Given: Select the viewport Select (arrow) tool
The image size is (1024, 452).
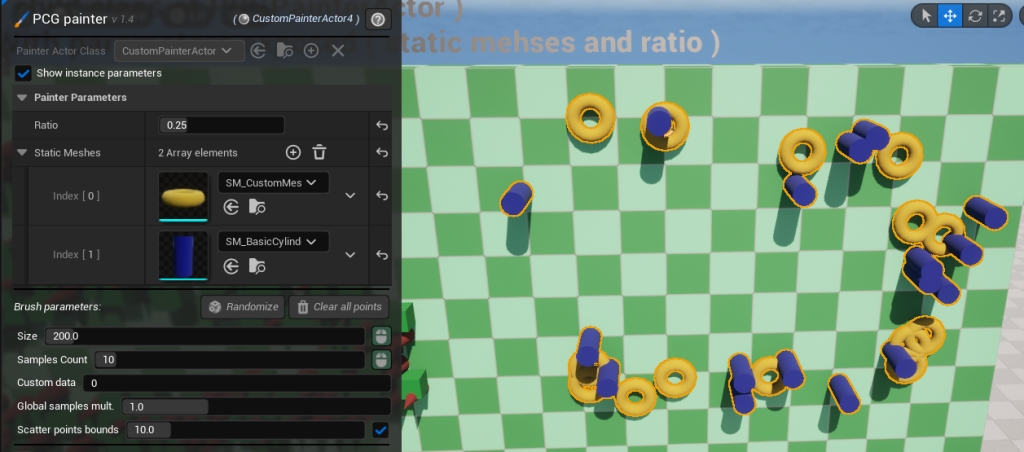Looking at the screenshot, I should 926,16.
